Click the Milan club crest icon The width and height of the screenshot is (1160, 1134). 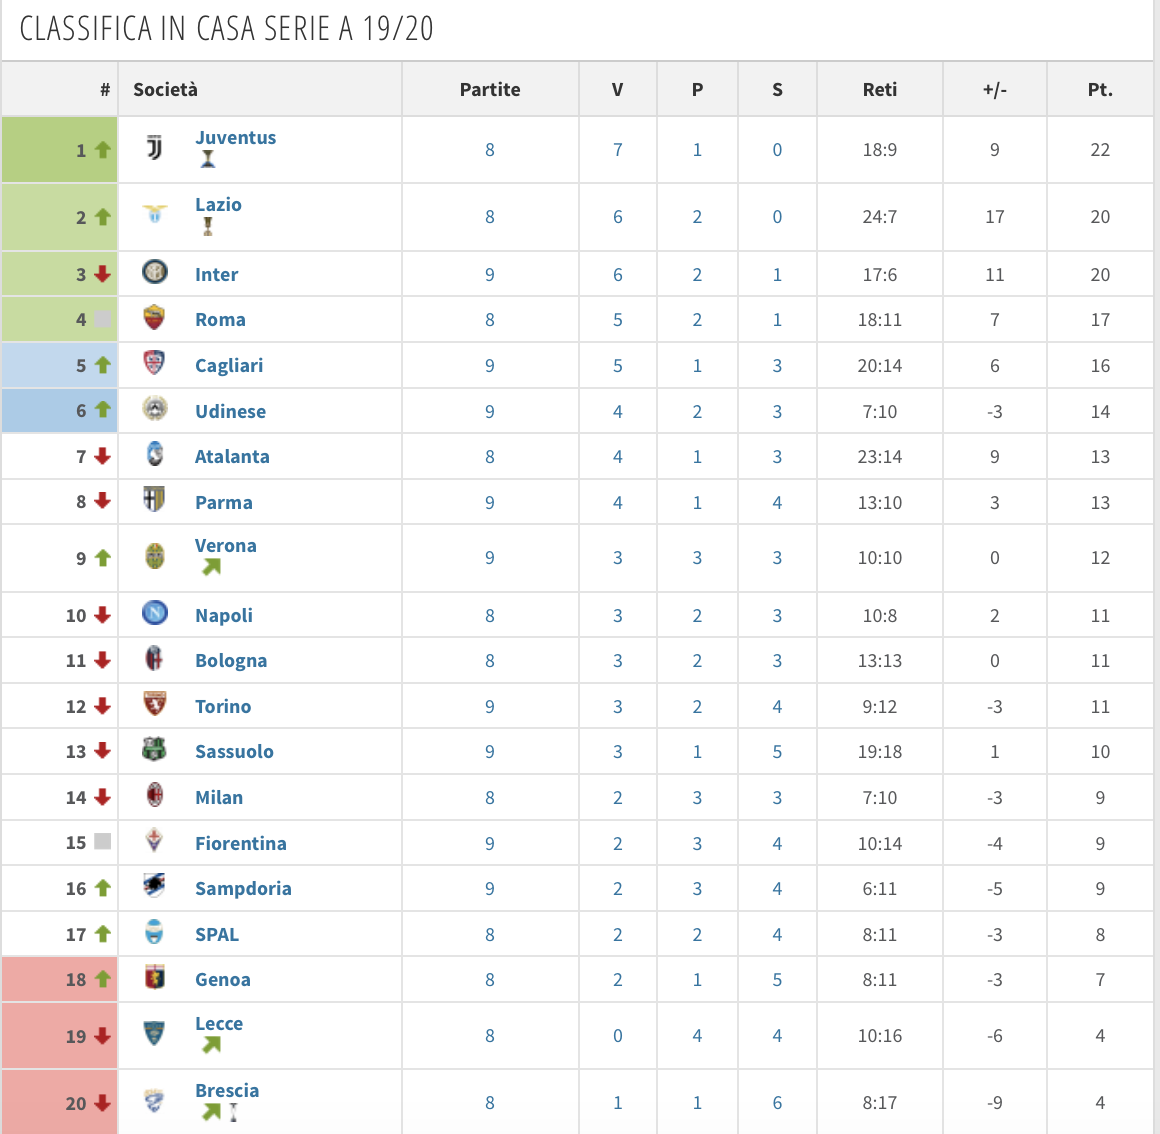[x=154, y=796]
